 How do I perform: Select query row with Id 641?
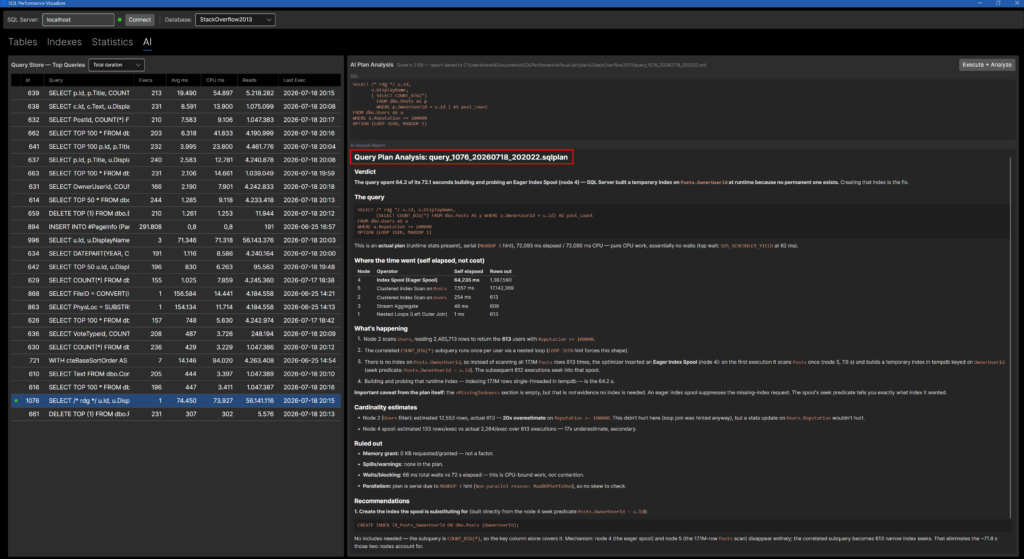(x=176, y=147)
